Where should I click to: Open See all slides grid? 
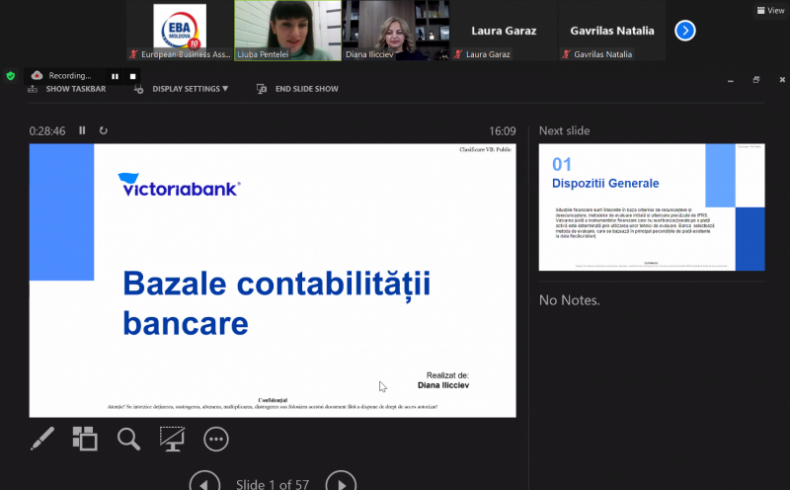click(x=85, y=439)
